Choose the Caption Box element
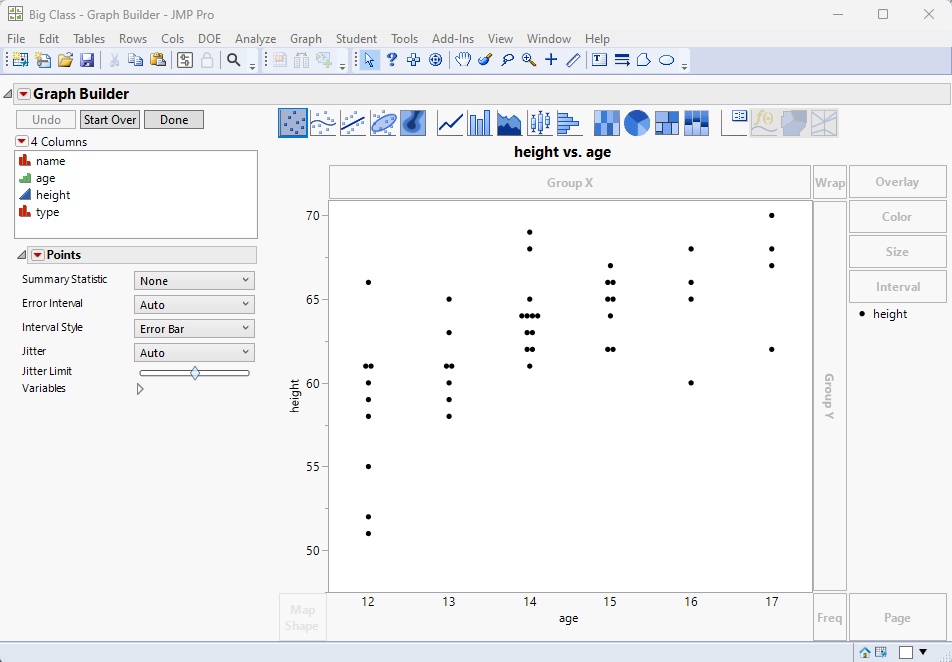The width and height of the screenshot is (952, 662). 734,123
